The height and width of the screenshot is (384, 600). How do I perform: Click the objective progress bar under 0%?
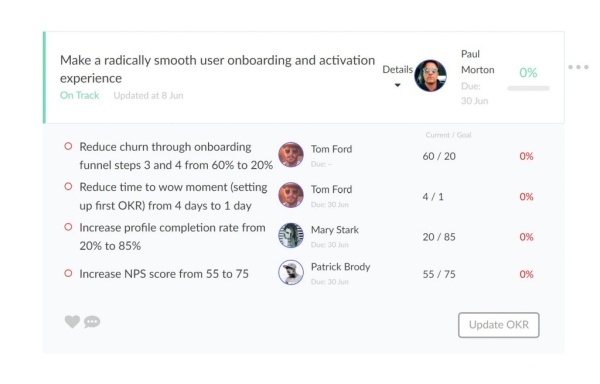coord(528,88)
